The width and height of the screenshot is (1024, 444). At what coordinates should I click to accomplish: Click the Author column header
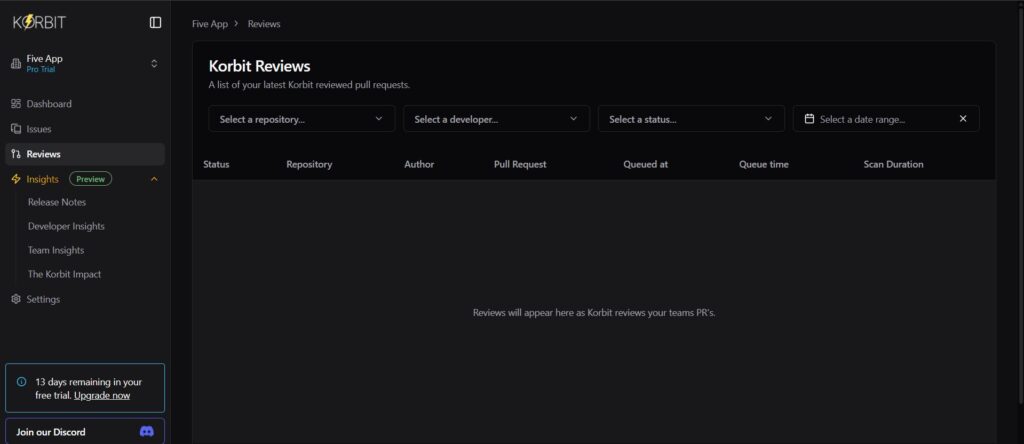[419, 165]
